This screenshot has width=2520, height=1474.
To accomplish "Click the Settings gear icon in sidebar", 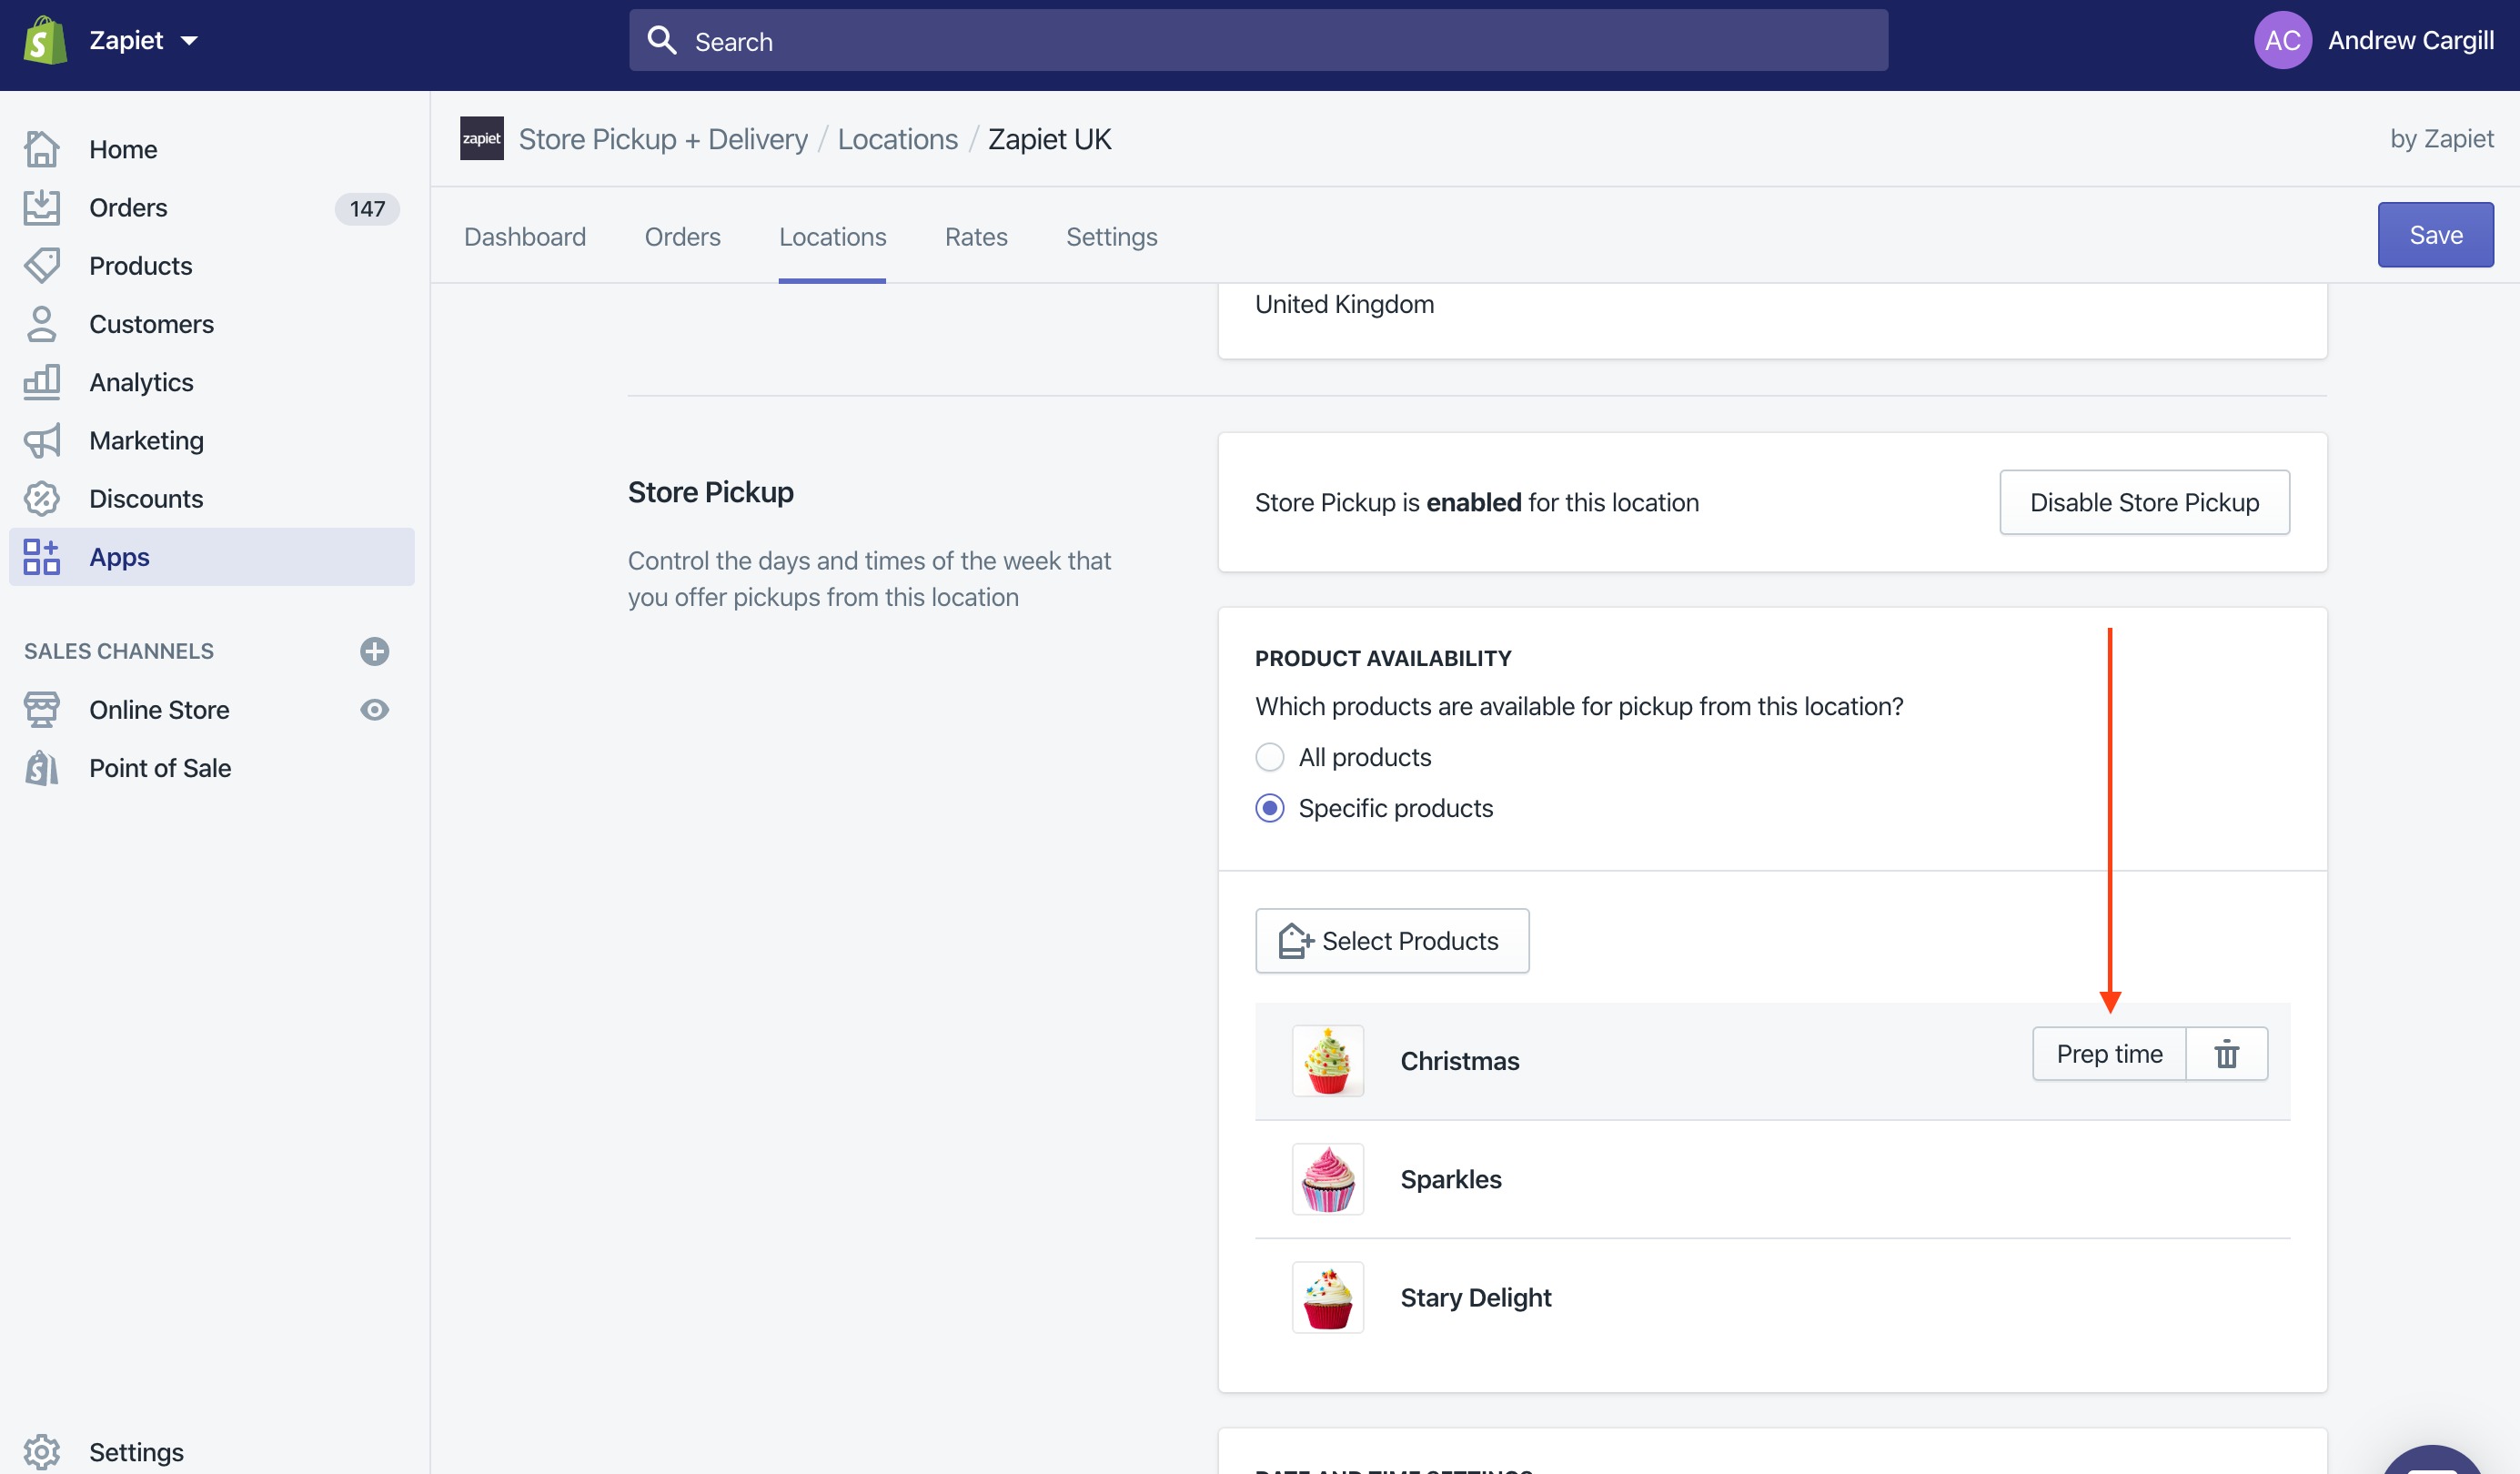I will [x=42, y=1451].
